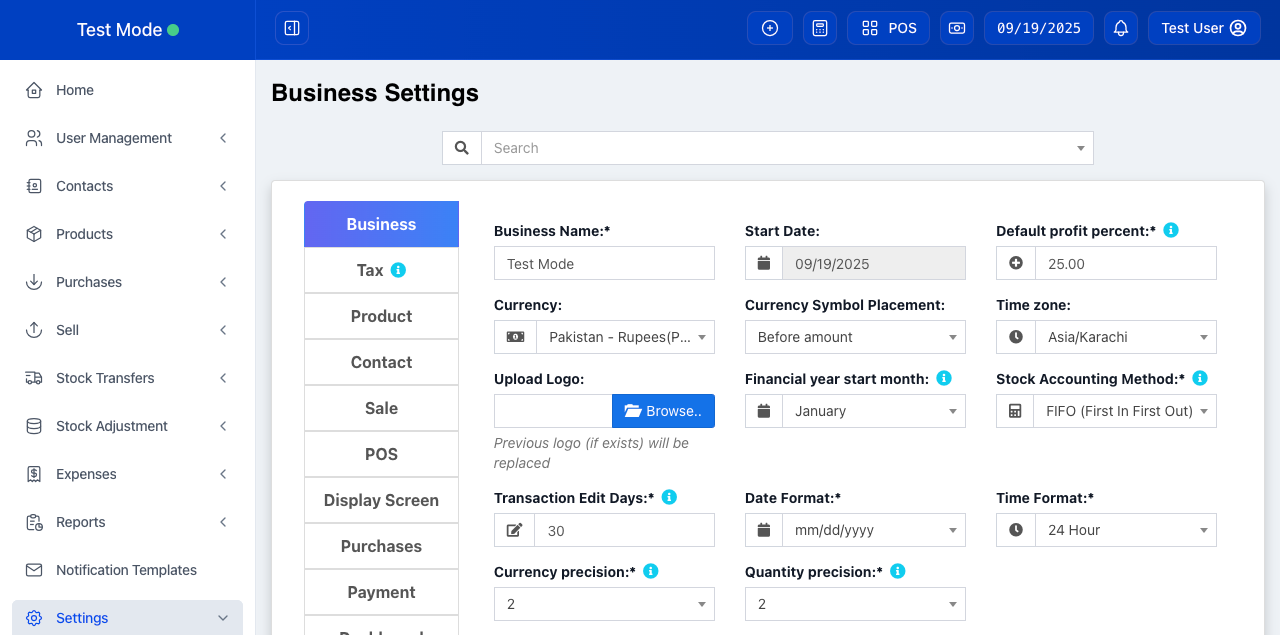This screenshot has width=1280, height=635.
Task: Switch to the Product settings tab
Action: [x=381, y=316]
